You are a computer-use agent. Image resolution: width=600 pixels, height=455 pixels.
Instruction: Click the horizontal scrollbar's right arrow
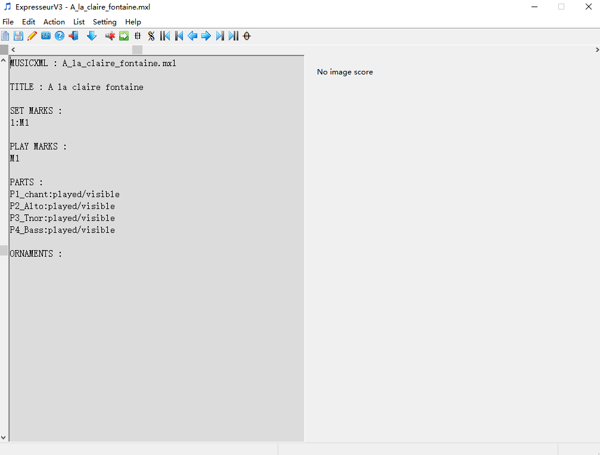[x=596, y=49]
